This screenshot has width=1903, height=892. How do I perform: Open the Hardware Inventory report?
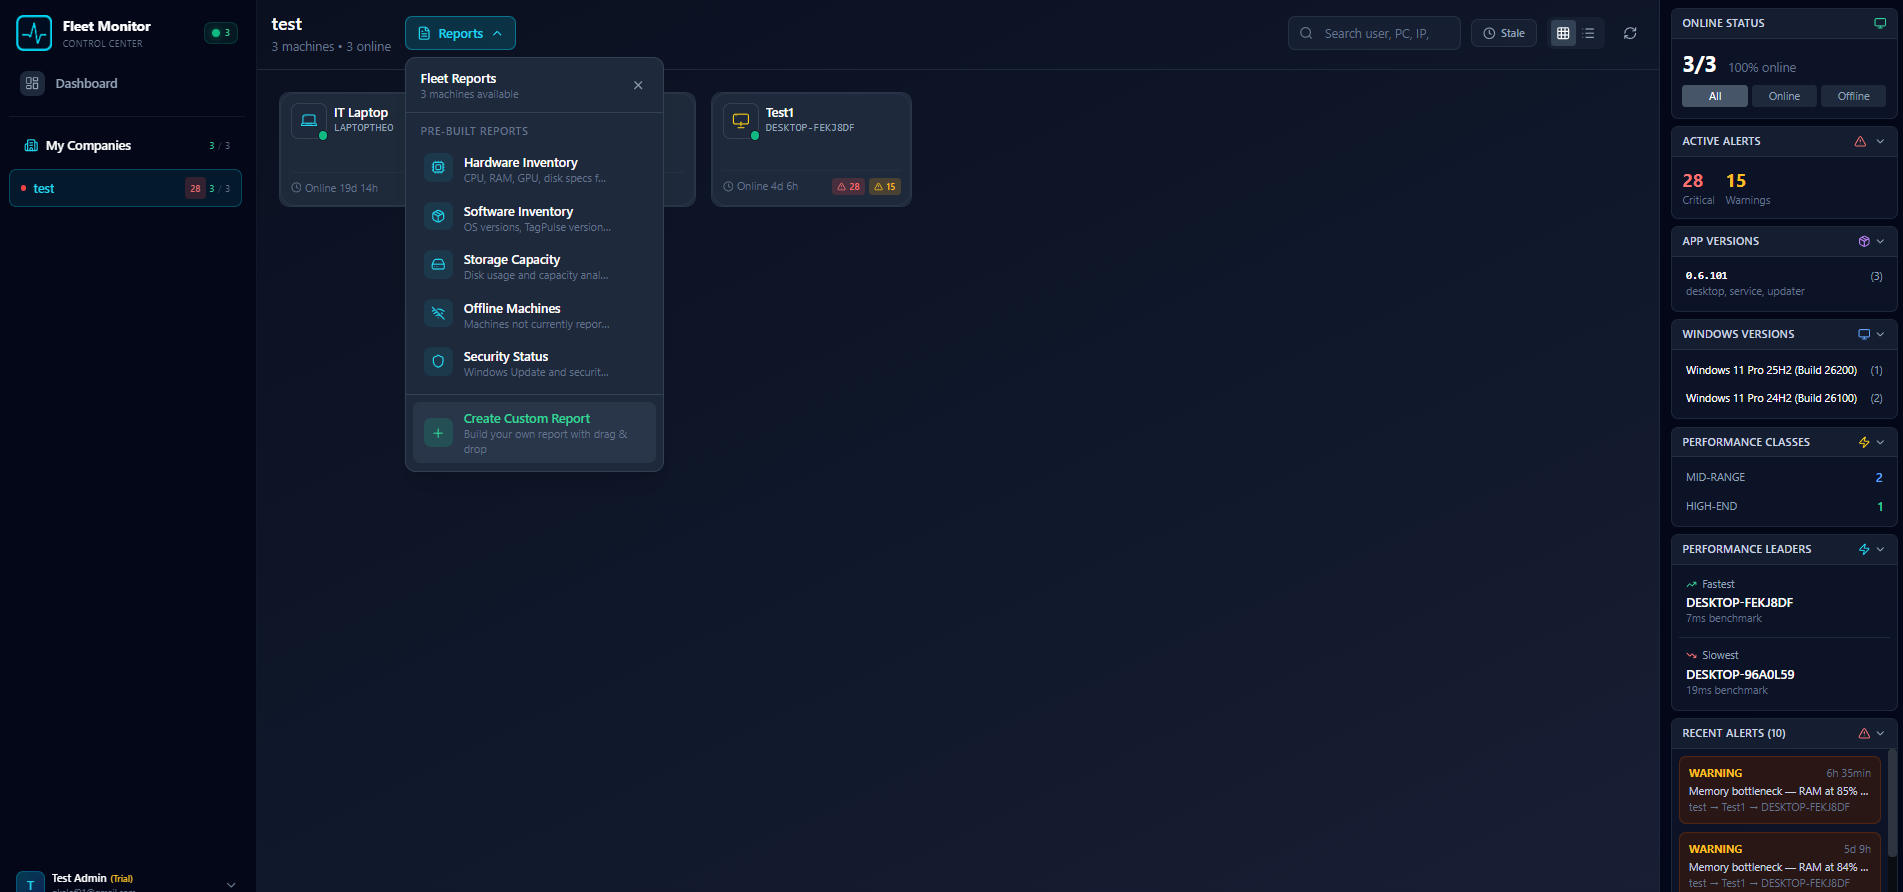[534, 169]
